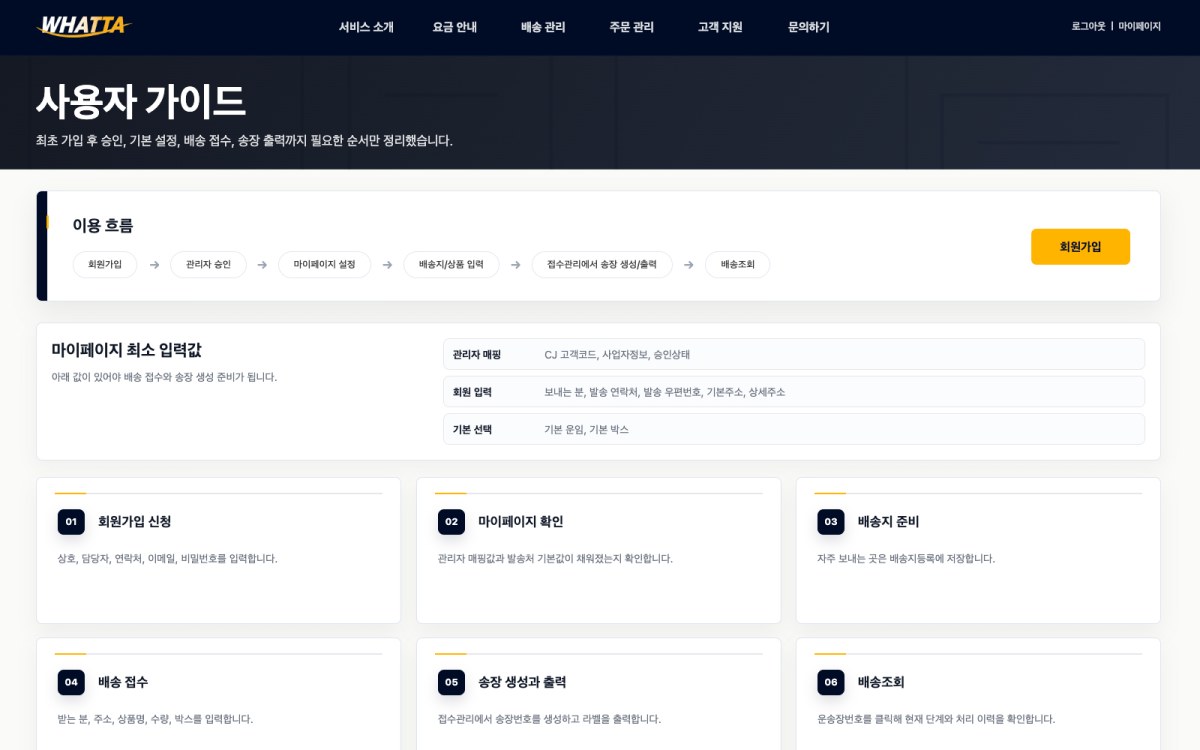Click the 배송지 준비 card title

pyautogui.click(x=888, y=521)
